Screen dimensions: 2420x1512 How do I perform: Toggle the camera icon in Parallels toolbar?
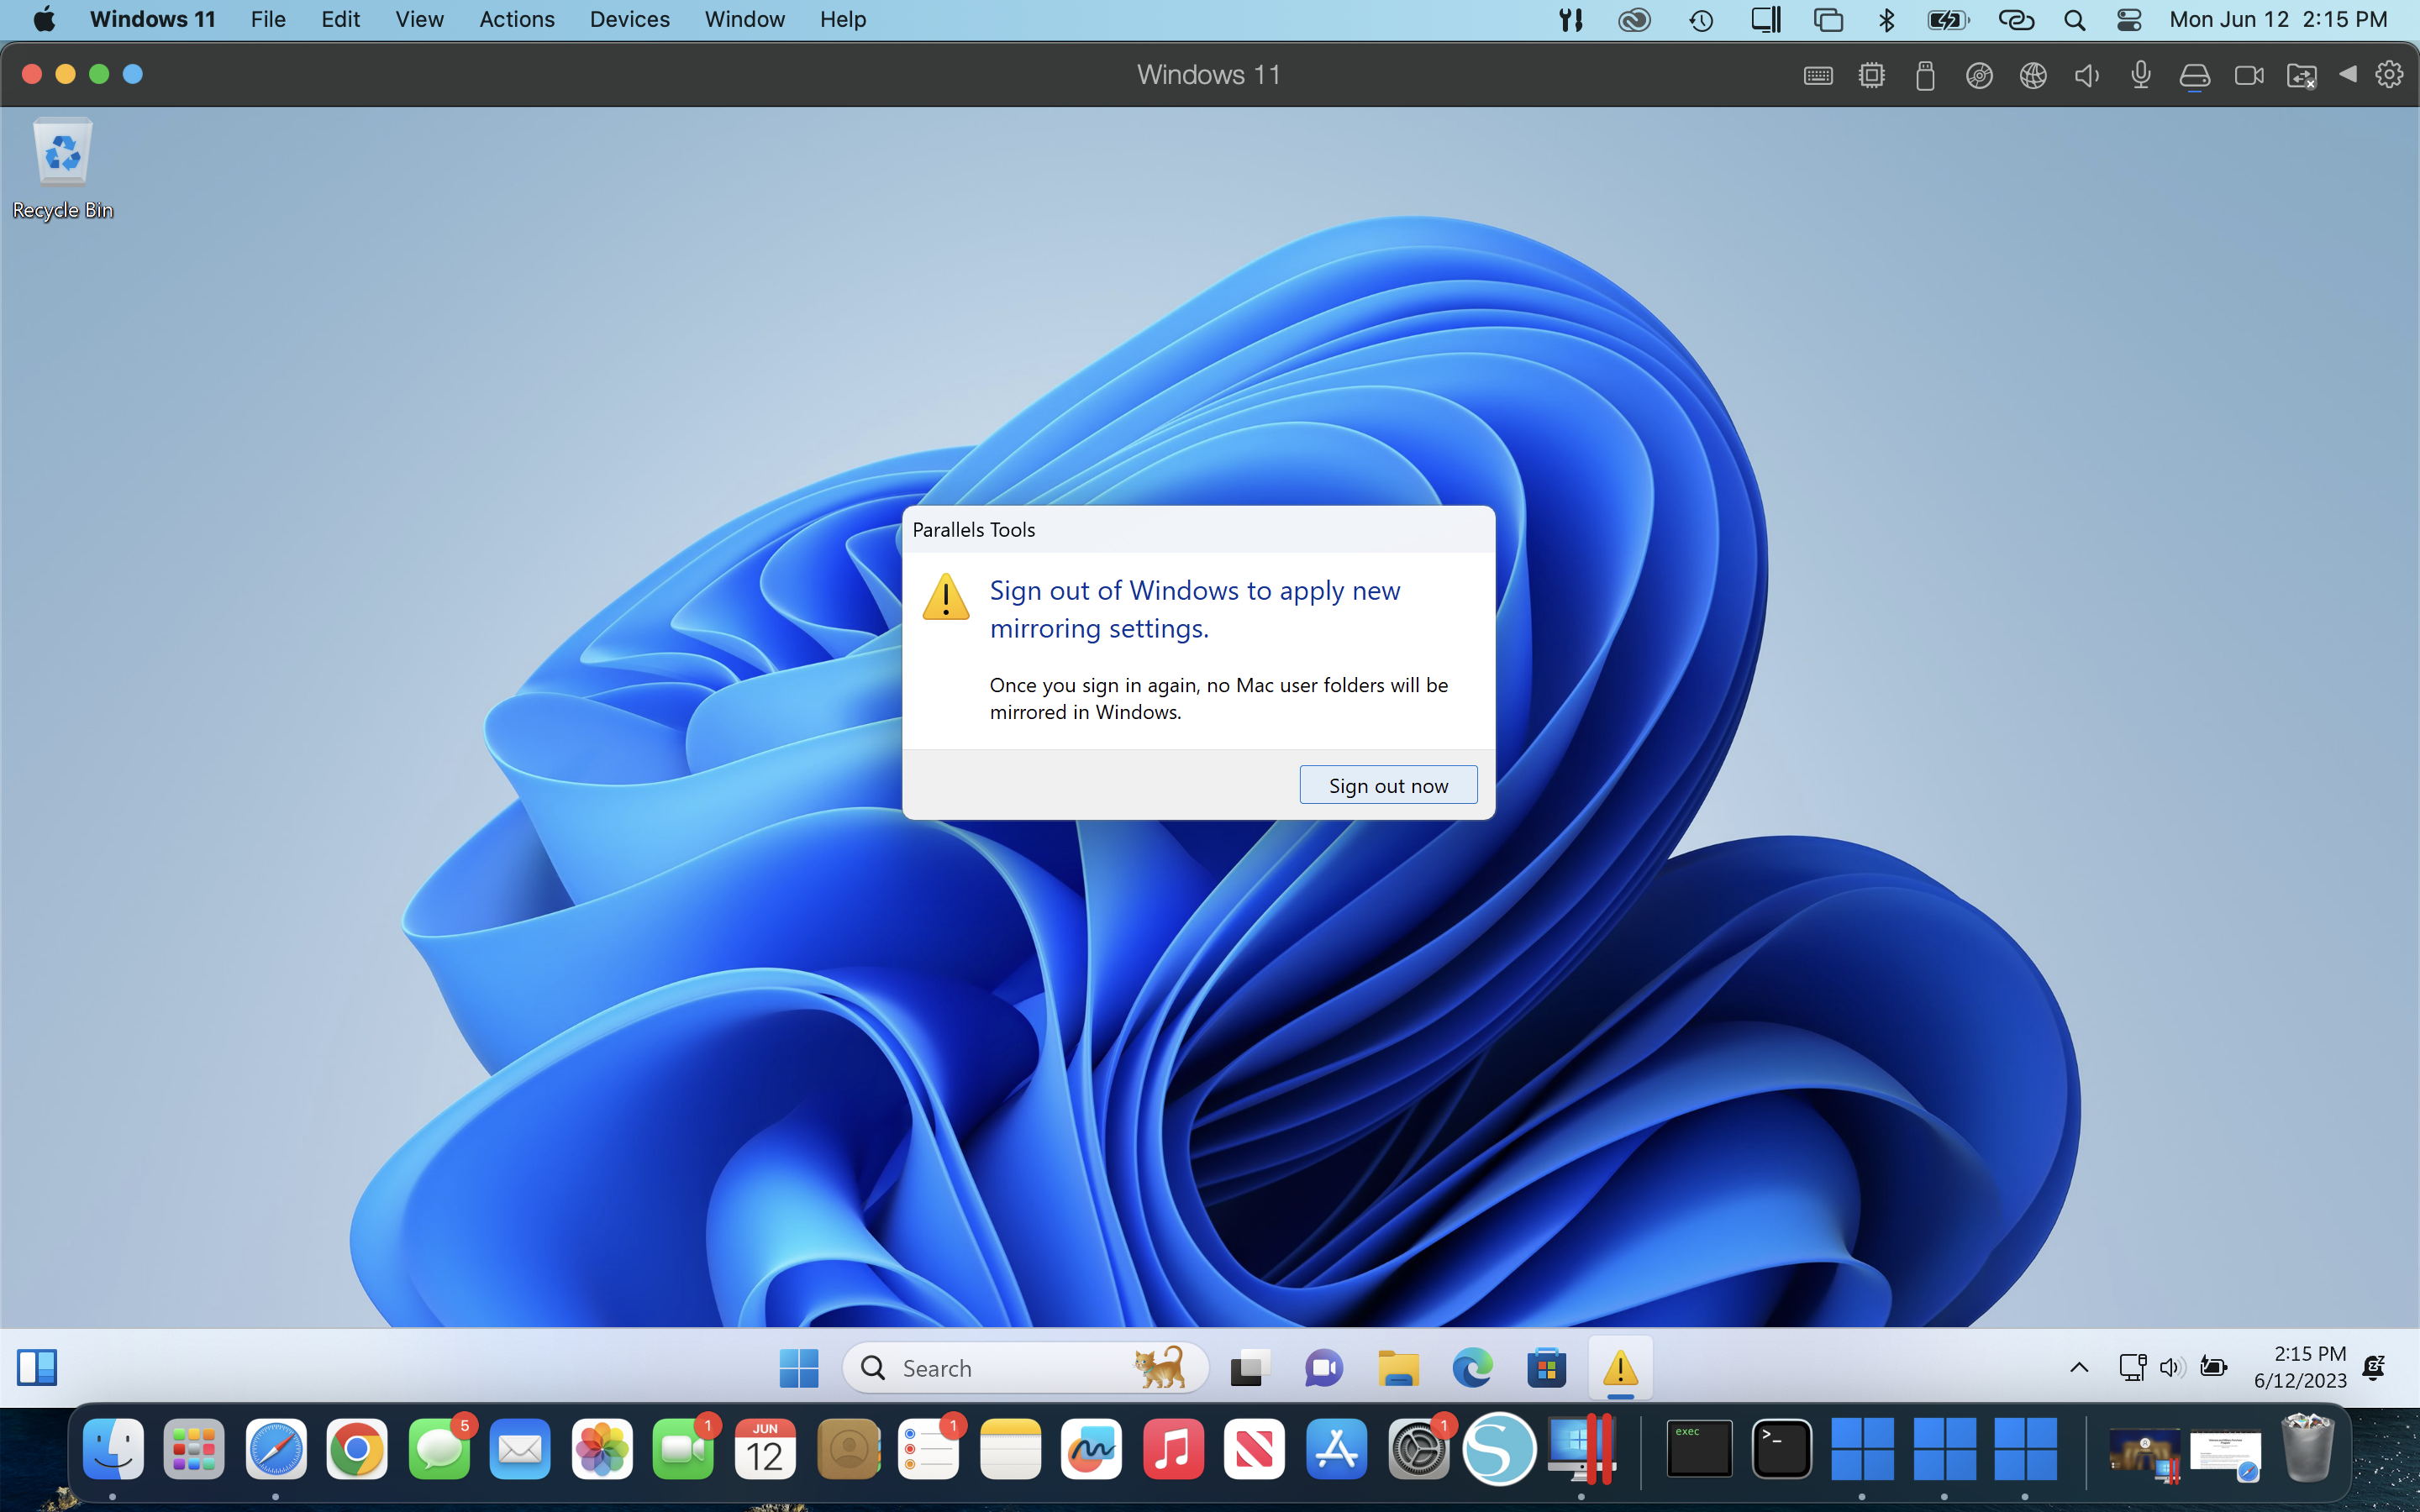[x=2248, y=76]
